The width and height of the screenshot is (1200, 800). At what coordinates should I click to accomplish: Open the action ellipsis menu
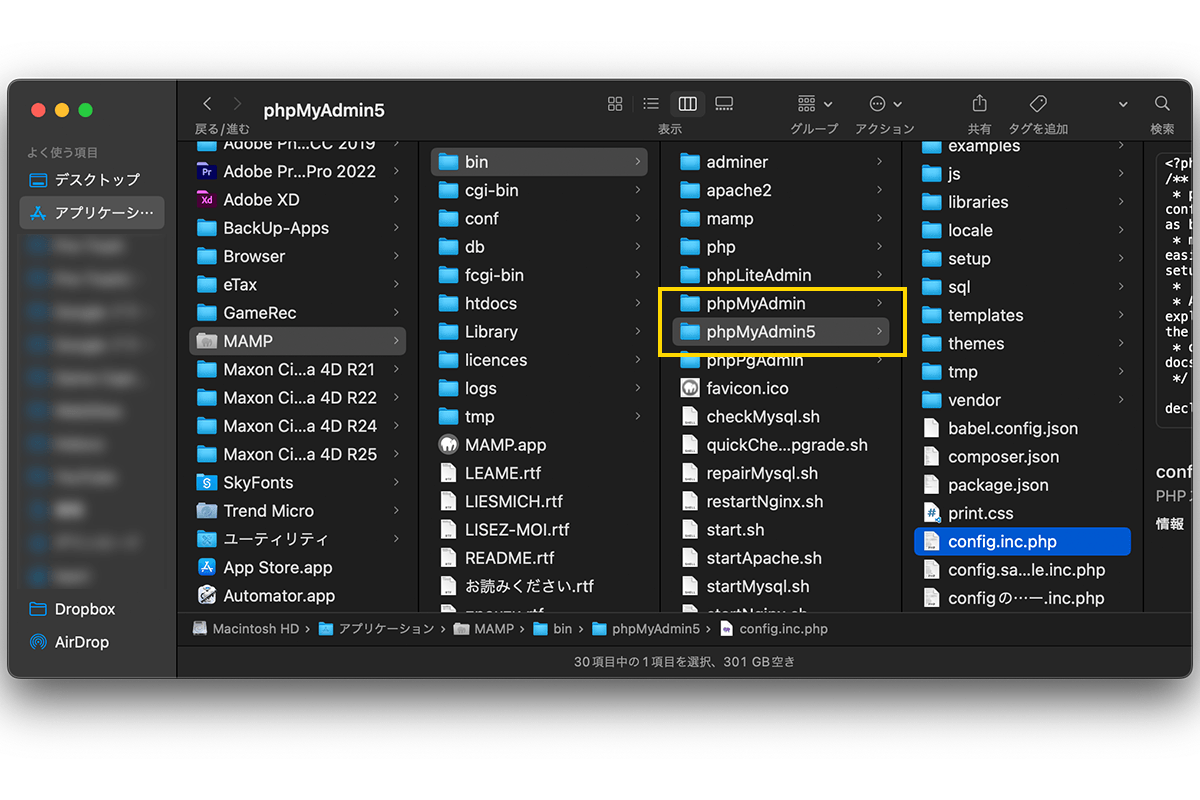pyautogui.click(x=885, y=104)
